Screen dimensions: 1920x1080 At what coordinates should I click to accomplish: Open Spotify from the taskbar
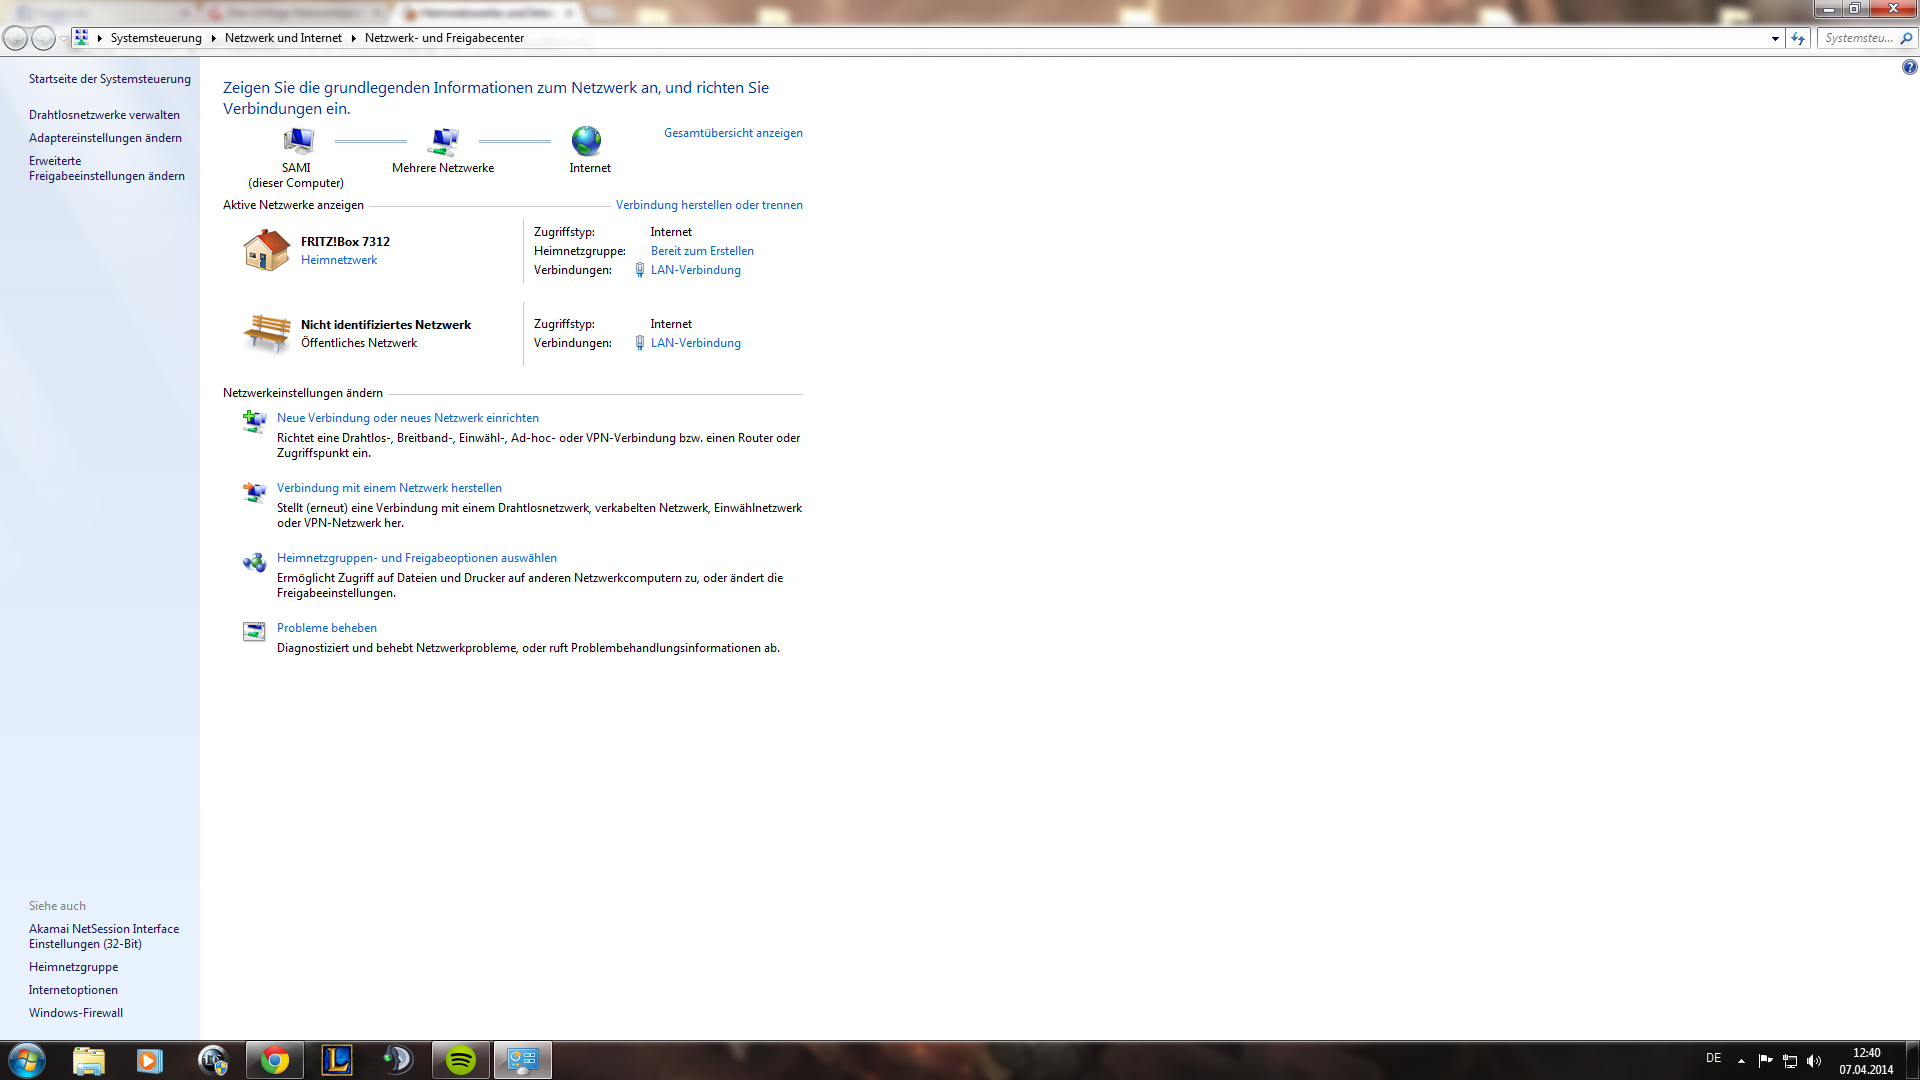pos(461,1060)
